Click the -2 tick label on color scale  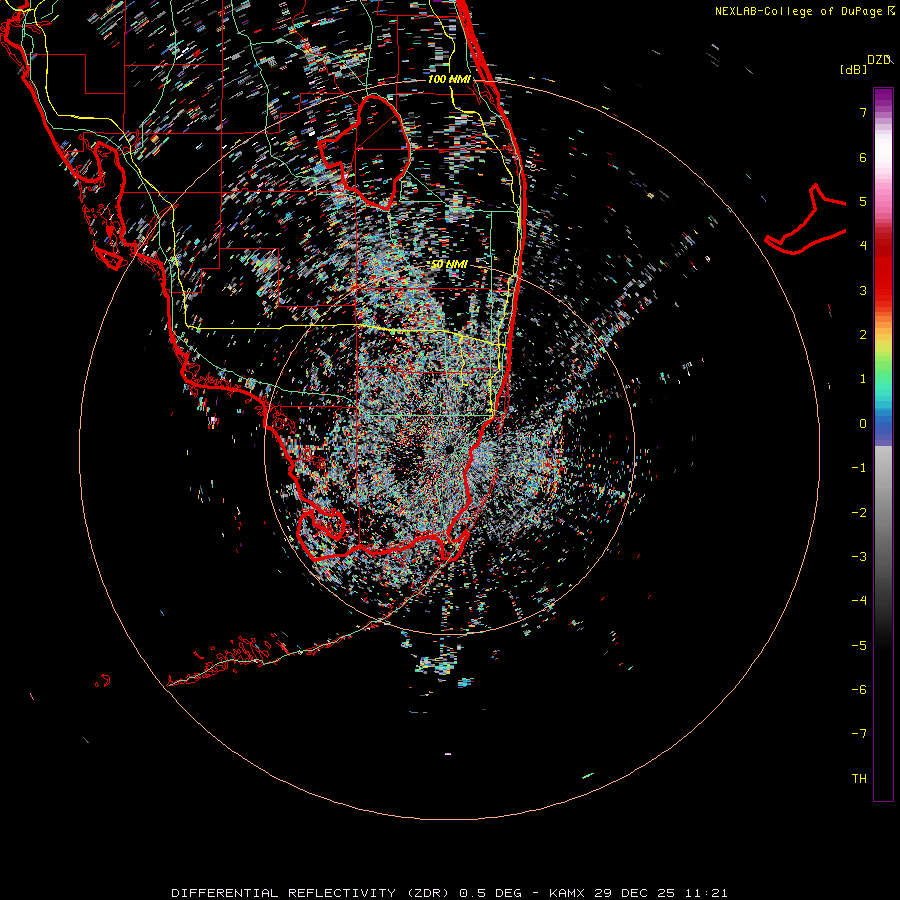pyautogui.click(x=859, y=513)
